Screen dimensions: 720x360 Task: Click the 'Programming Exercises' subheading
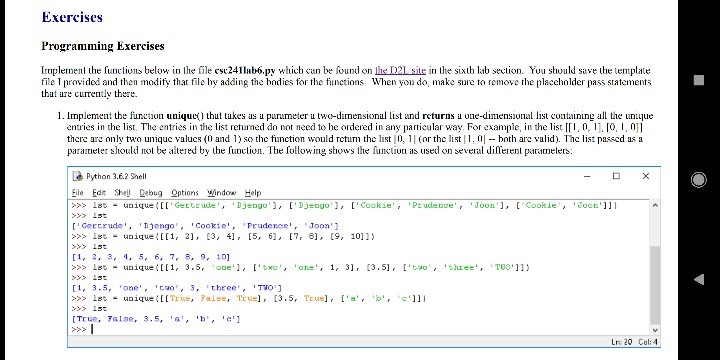pos(103,46)
